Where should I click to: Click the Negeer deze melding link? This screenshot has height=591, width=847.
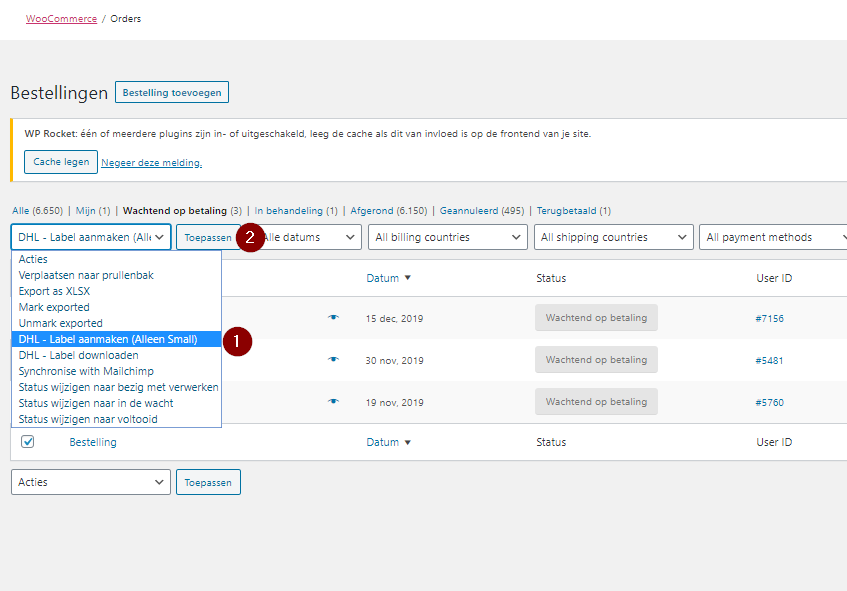(151, 163)
